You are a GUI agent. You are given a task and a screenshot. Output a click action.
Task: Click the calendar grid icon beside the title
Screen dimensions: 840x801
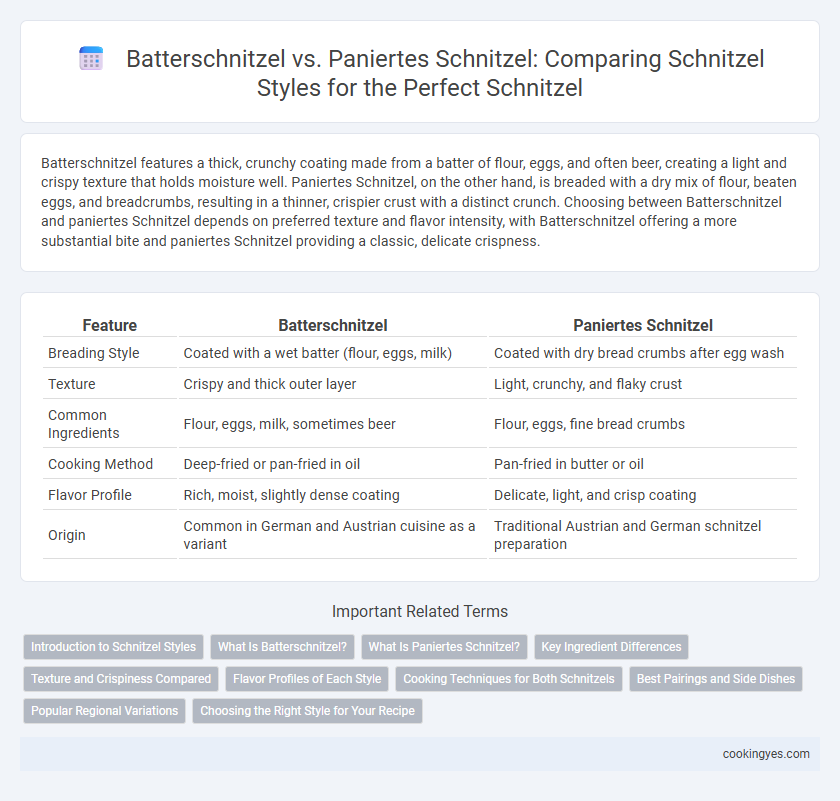(91, 58)
